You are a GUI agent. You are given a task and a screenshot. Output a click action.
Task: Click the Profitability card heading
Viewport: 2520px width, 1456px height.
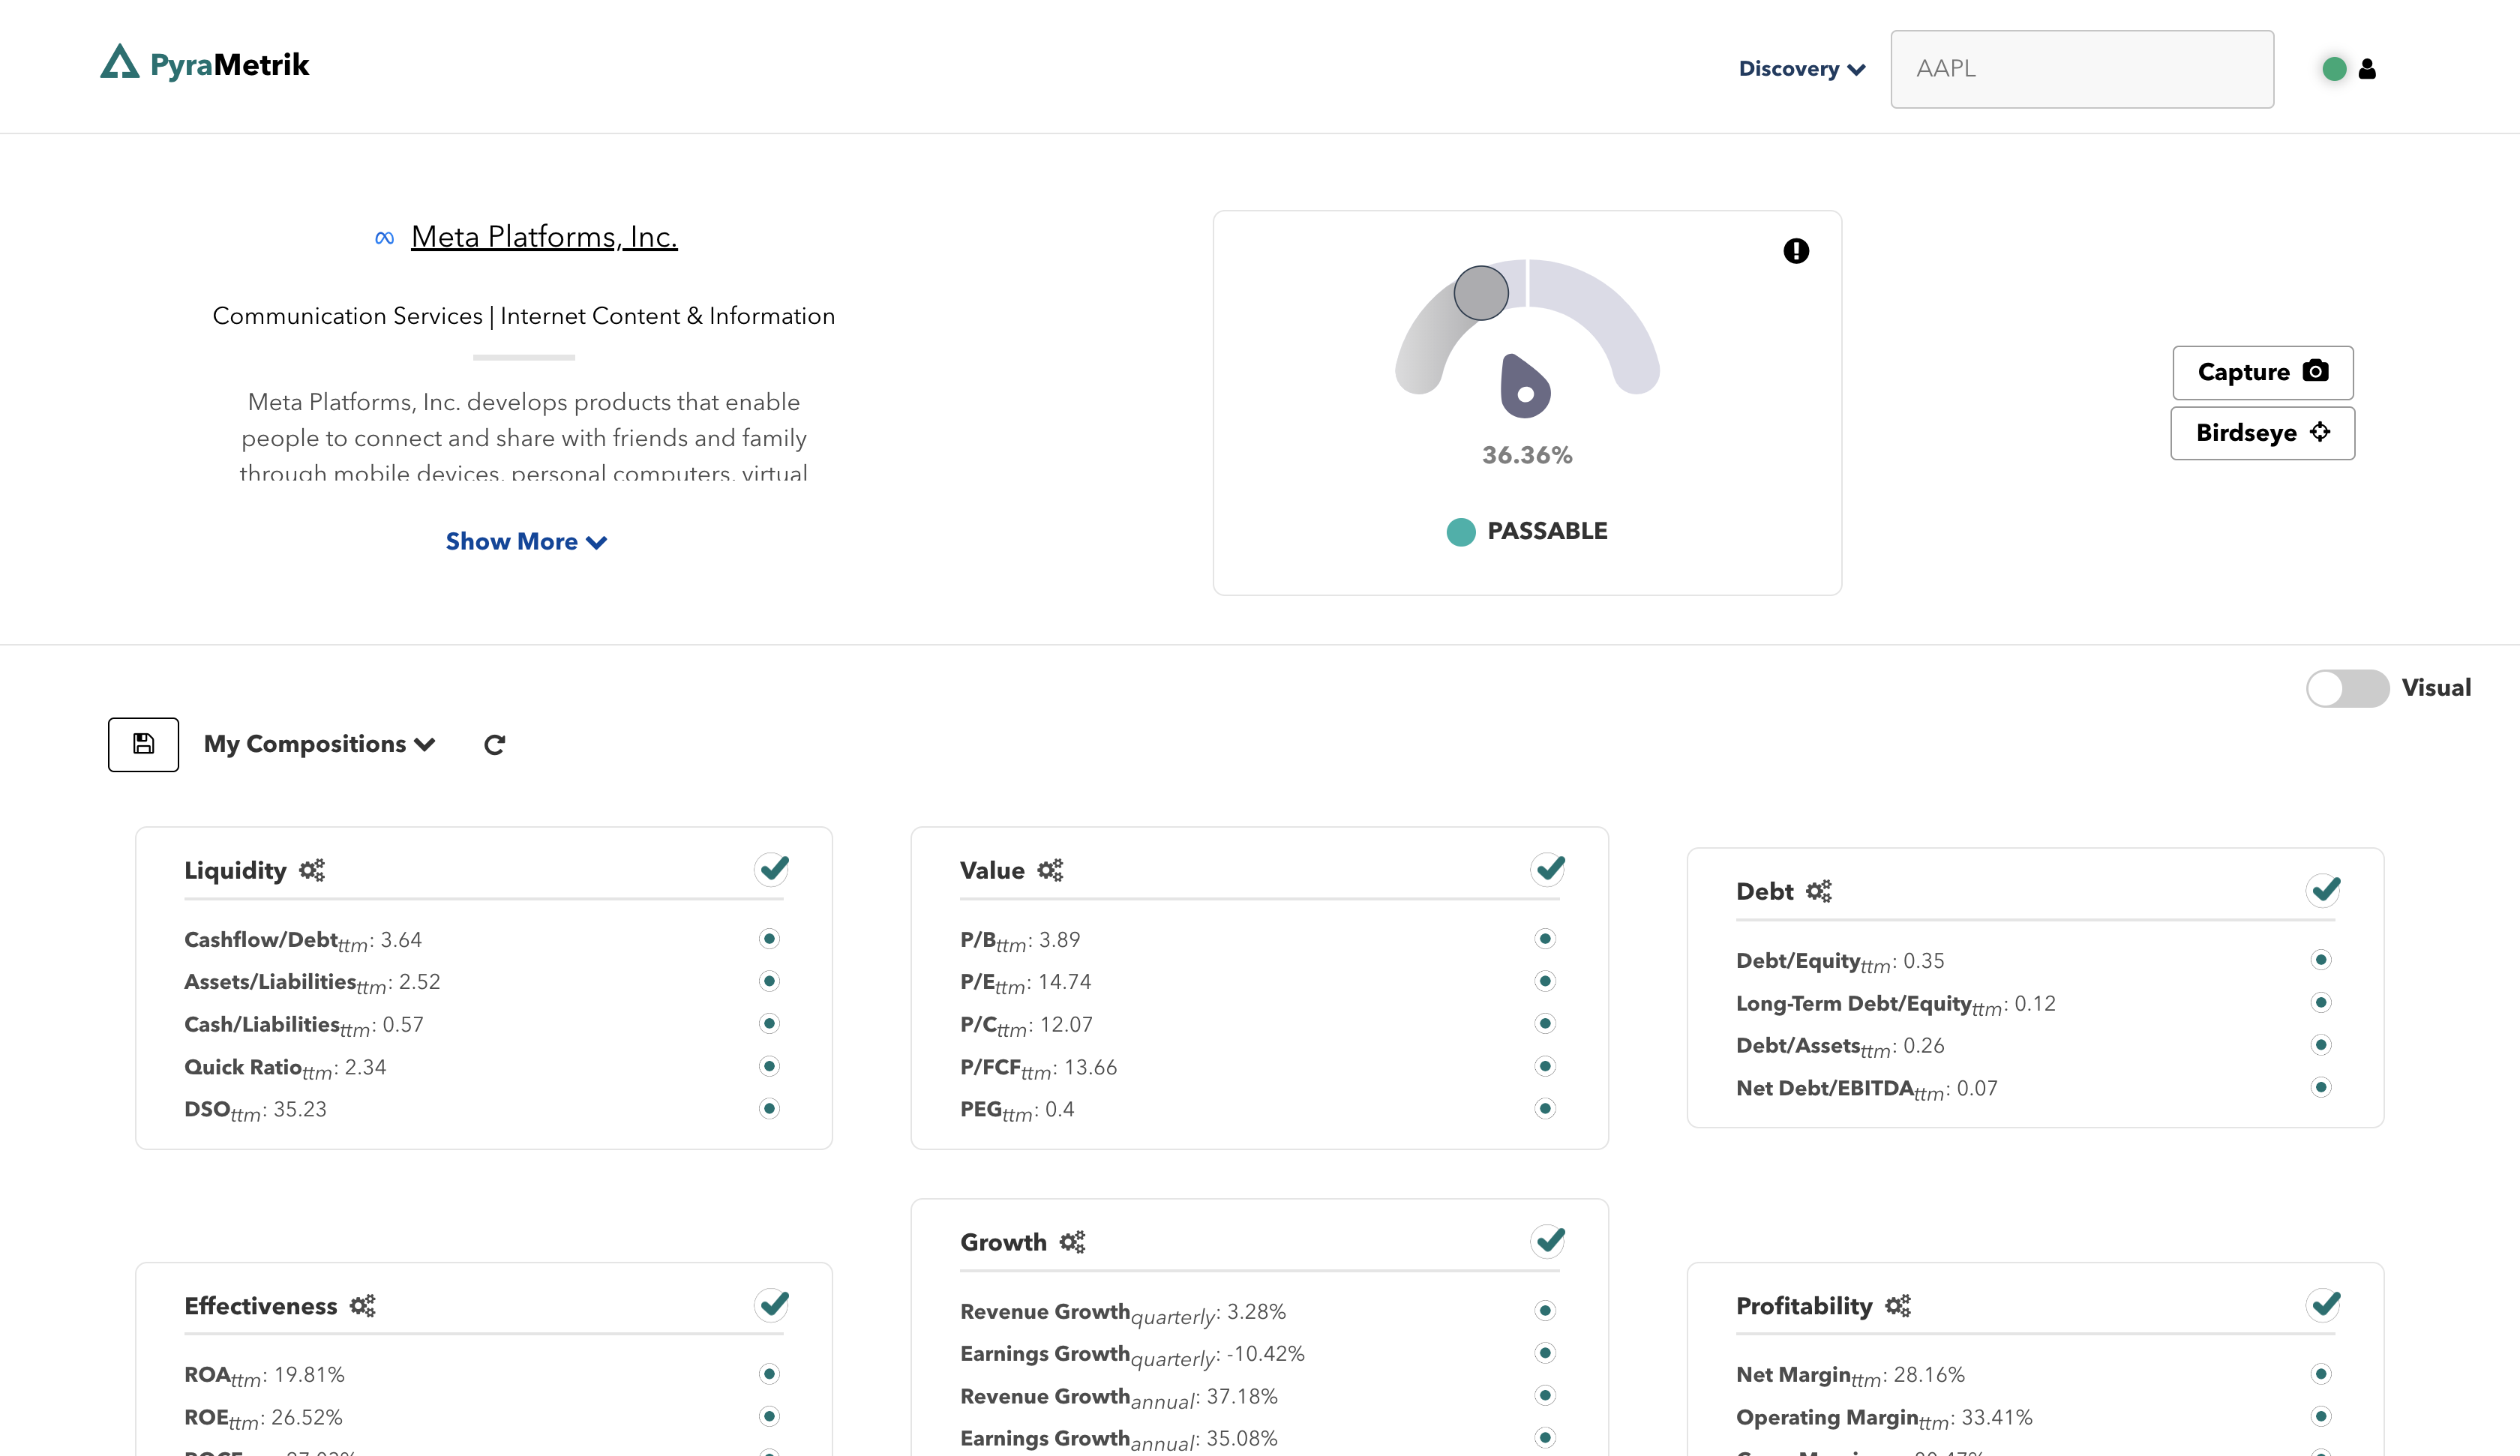click(1804, 1306)
